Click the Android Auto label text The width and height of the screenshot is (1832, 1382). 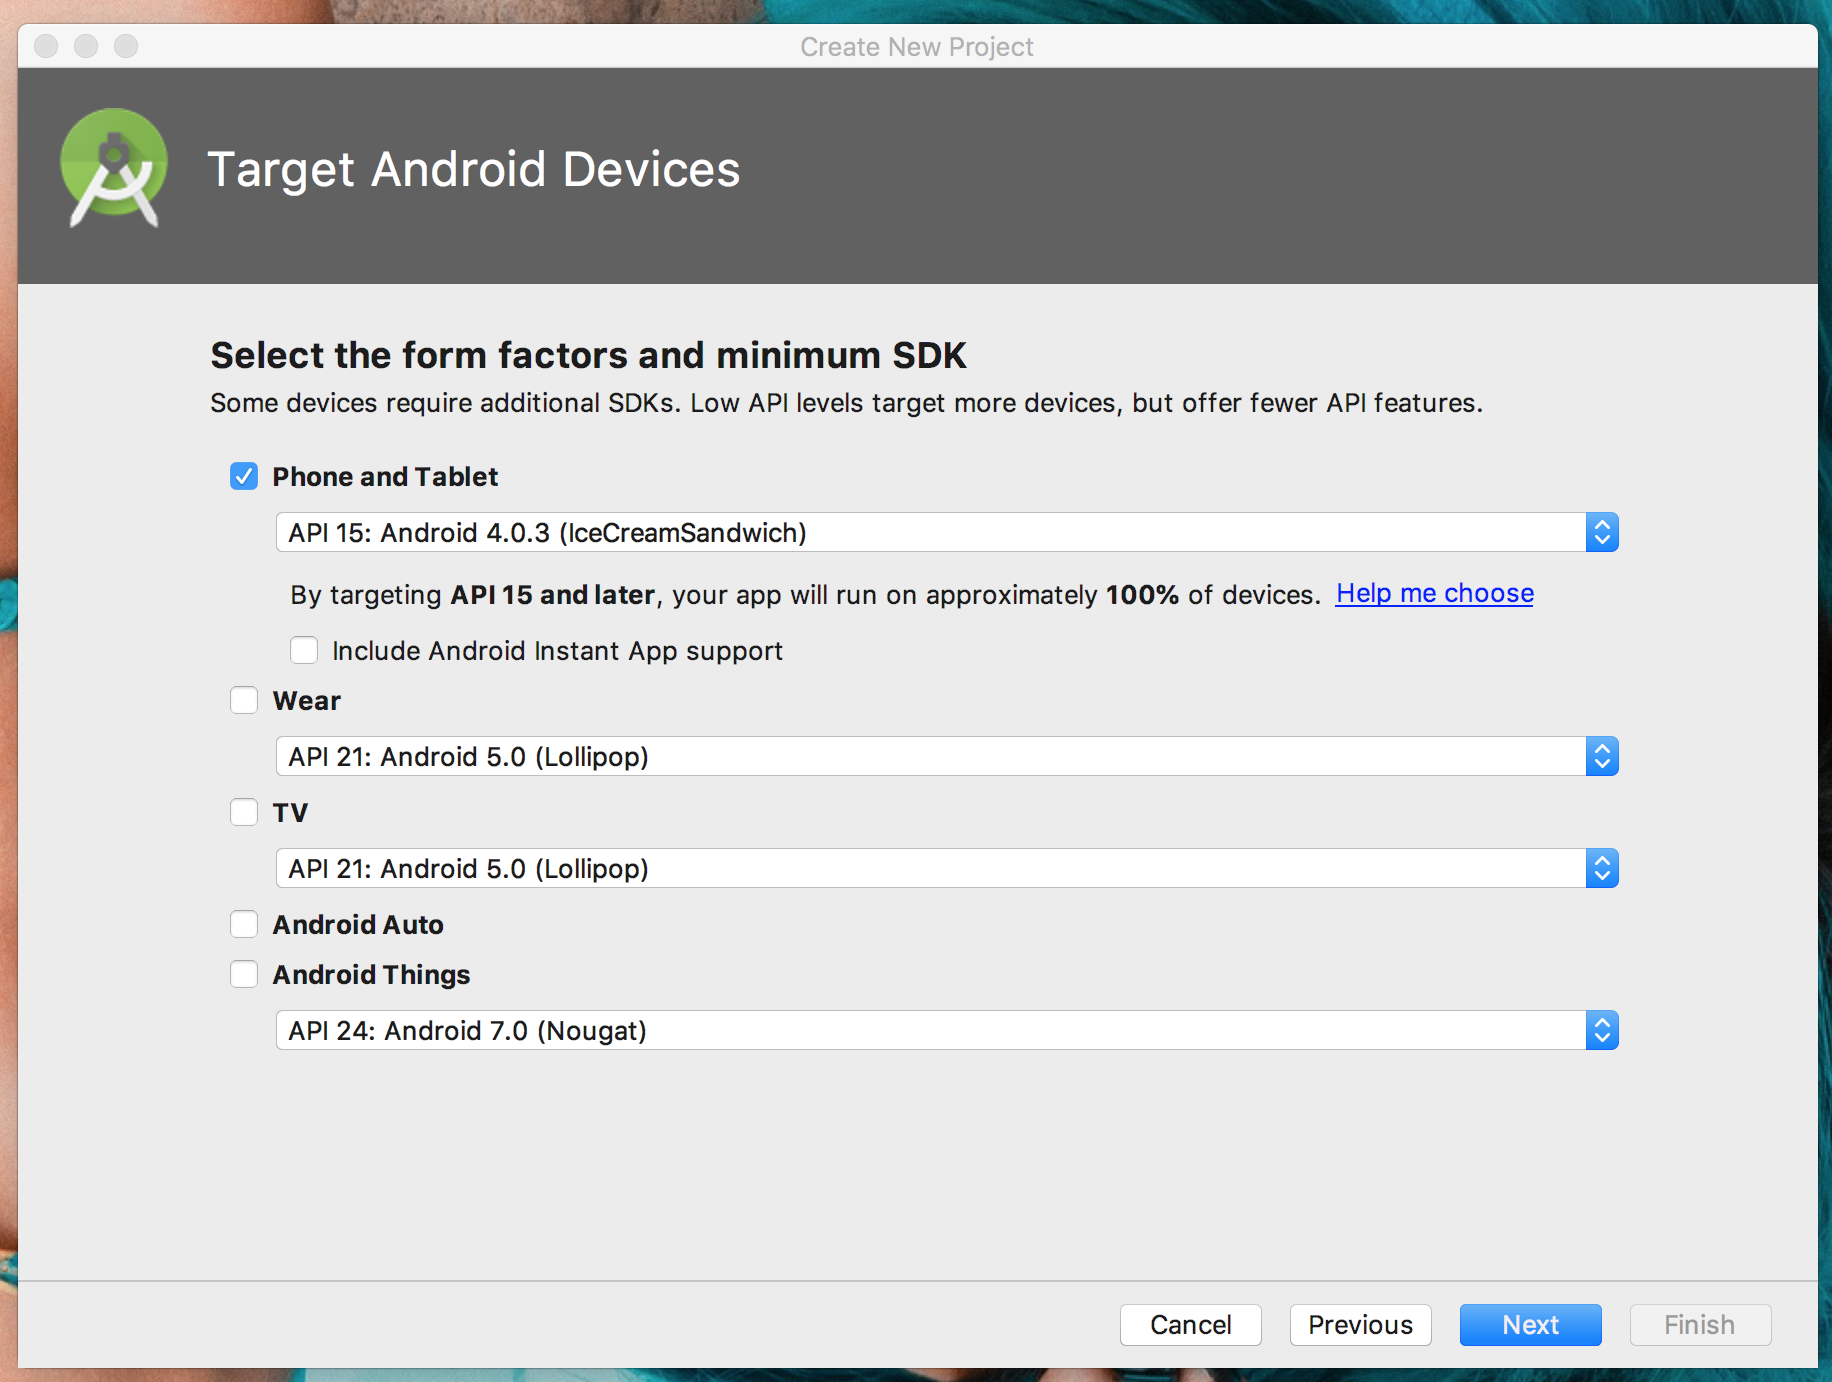pyautogui.click(x=358, y=925)
